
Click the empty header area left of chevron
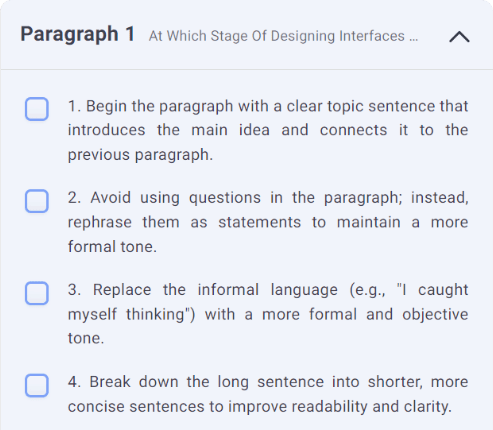[x=433, y=36]
